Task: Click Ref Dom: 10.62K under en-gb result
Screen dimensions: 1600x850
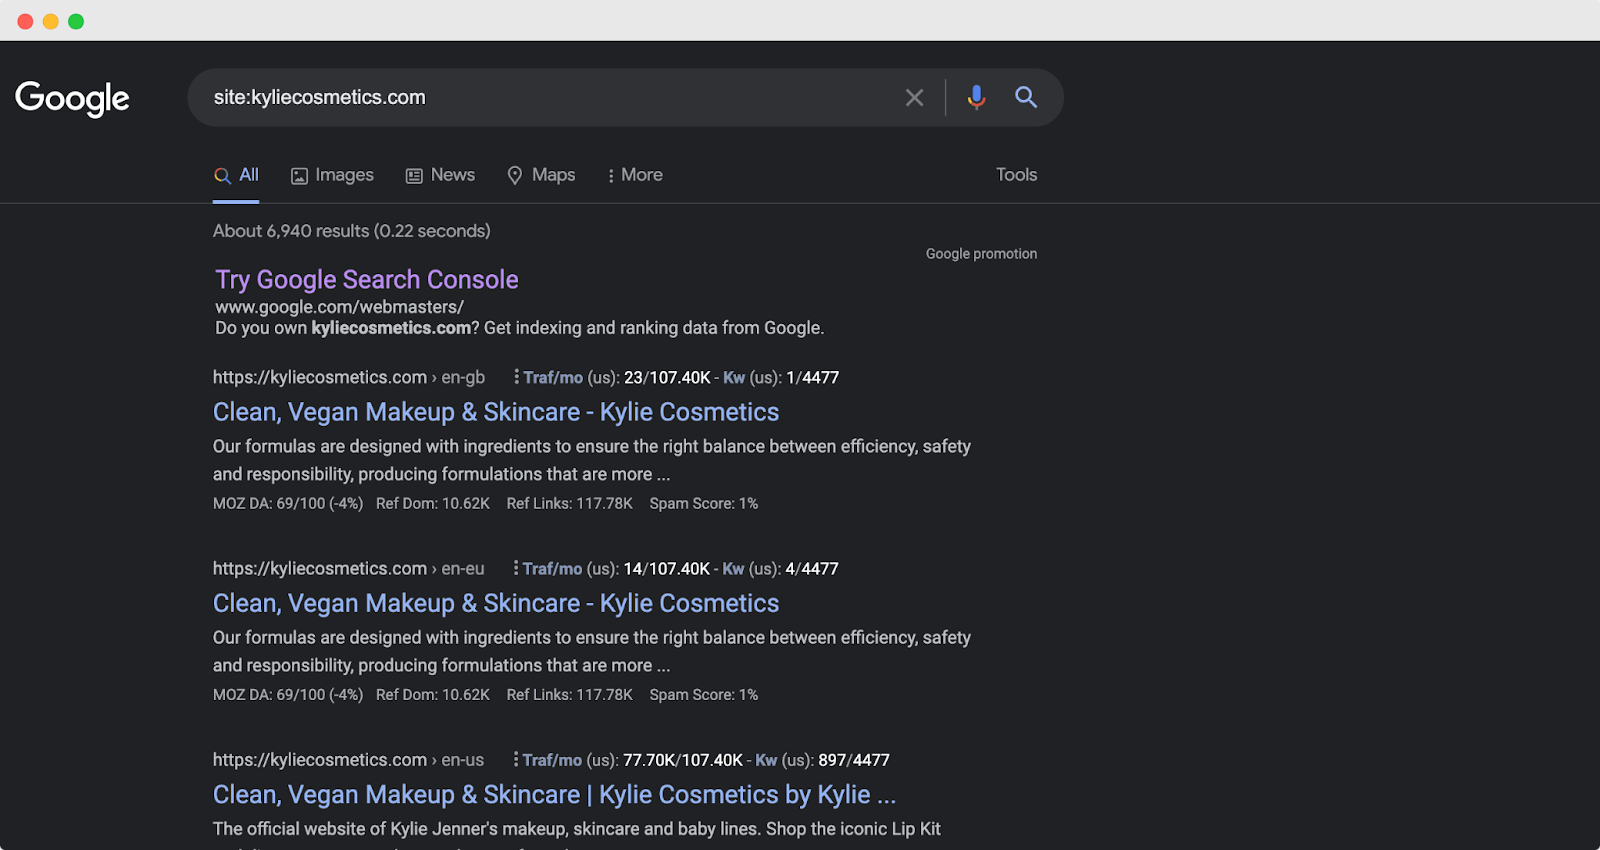Action: click(x=433, y=503)
